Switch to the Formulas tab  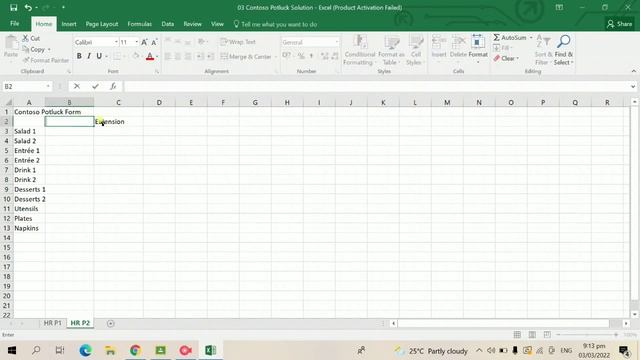coord(140,24)
